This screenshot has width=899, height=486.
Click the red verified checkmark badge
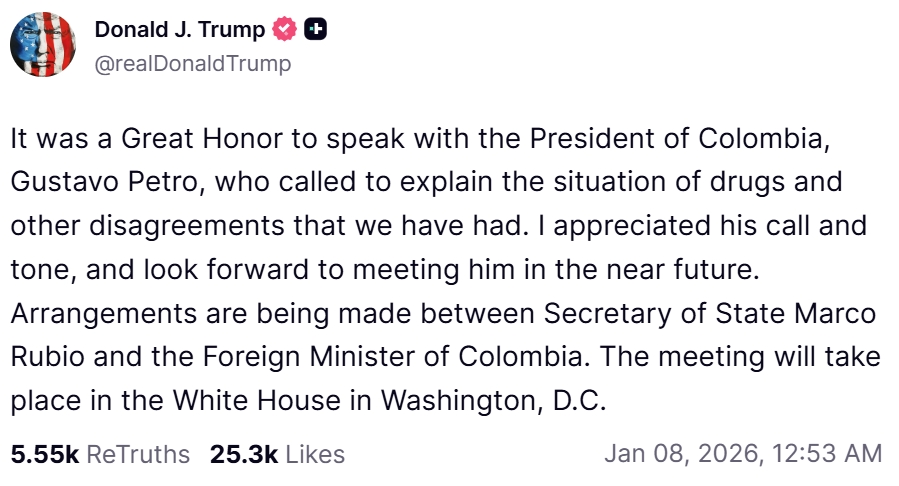click(285, 30)
